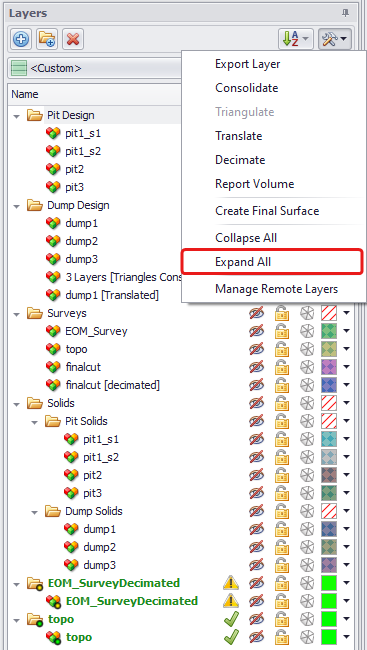
Task: Open the <Custom> view dropdown
Action: (95, 68)
